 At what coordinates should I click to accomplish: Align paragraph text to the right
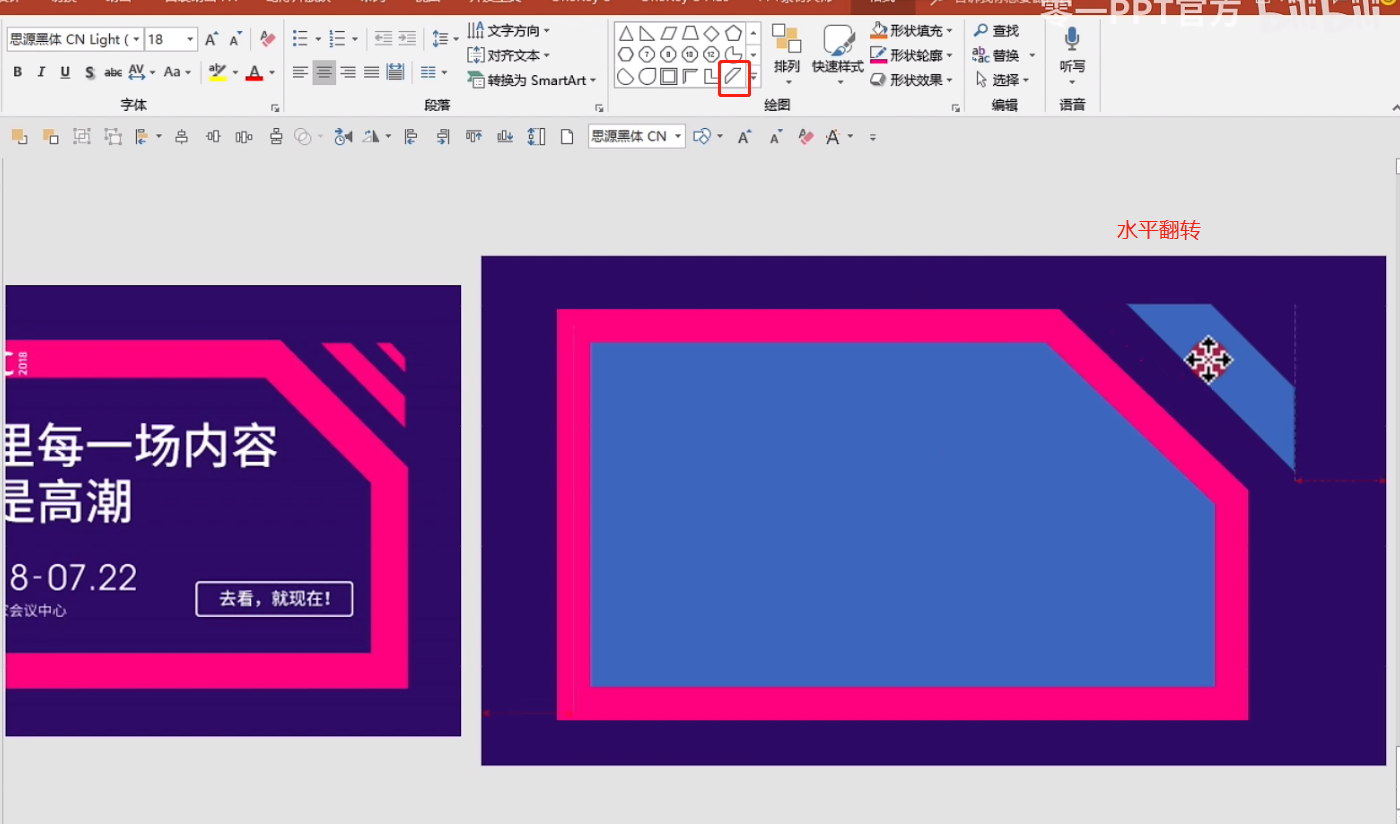[x=348, y=71]
